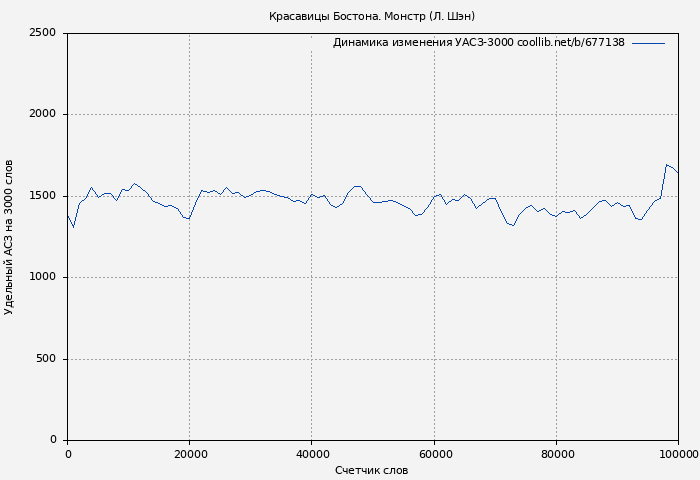Click the y-axis tick label 1000
Viewport: 700px width, 480px height.
[42, 277]
